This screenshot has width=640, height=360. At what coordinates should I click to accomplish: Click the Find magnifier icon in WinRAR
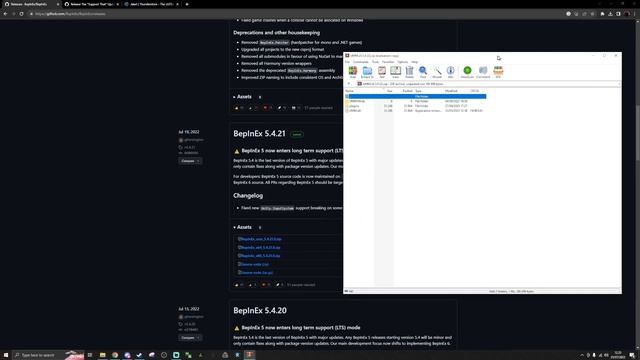pos(423,72)
